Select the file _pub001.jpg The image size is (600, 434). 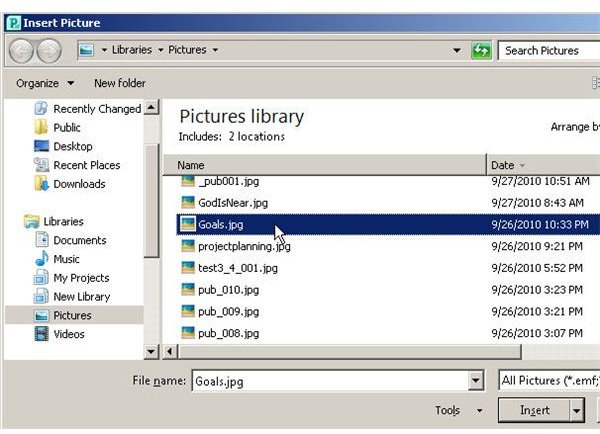point(228,181)
